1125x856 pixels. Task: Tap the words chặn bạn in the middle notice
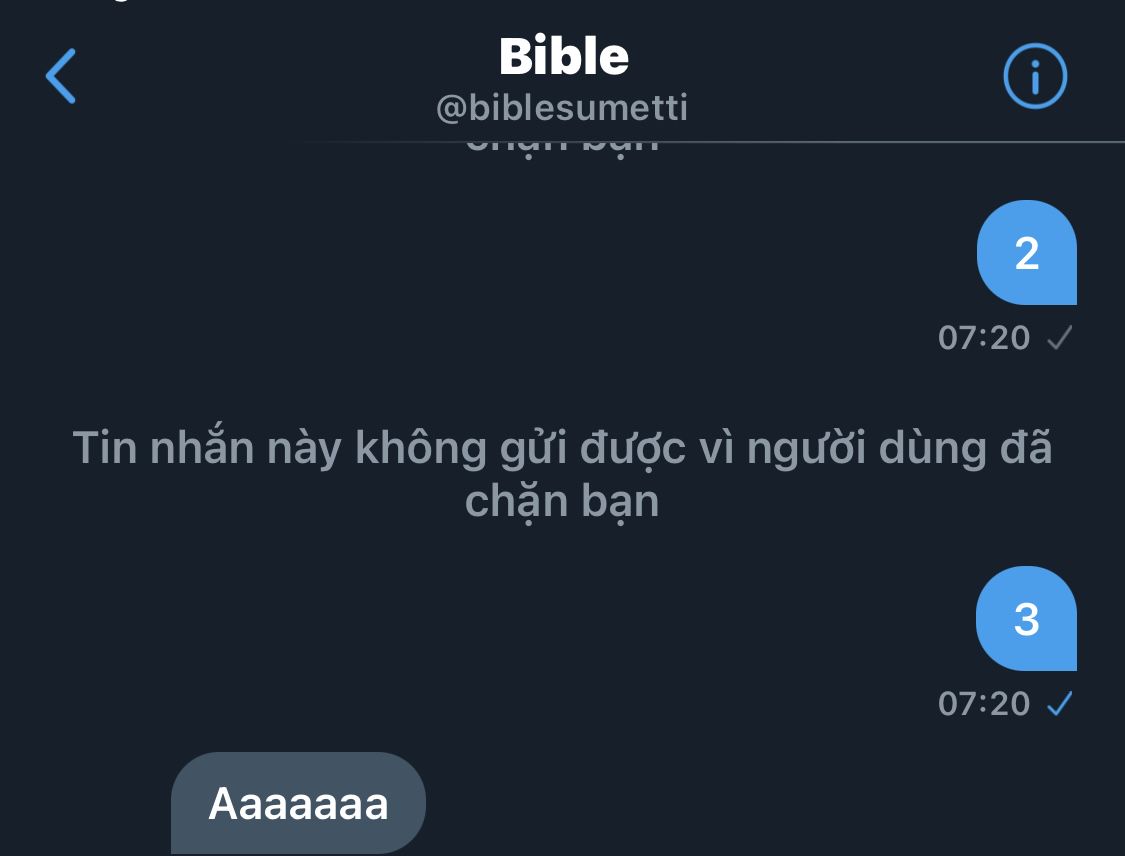[x=562, y=502]
